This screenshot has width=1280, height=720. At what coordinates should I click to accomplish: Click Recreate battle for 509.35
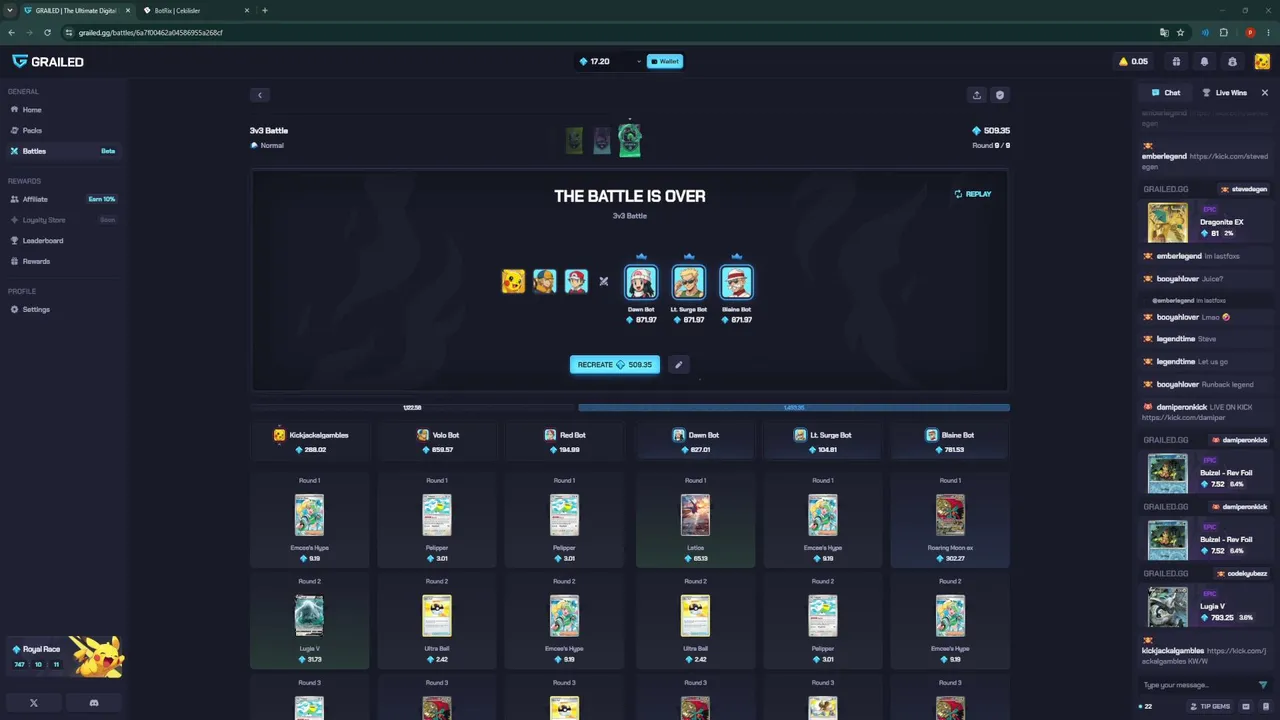615,365
